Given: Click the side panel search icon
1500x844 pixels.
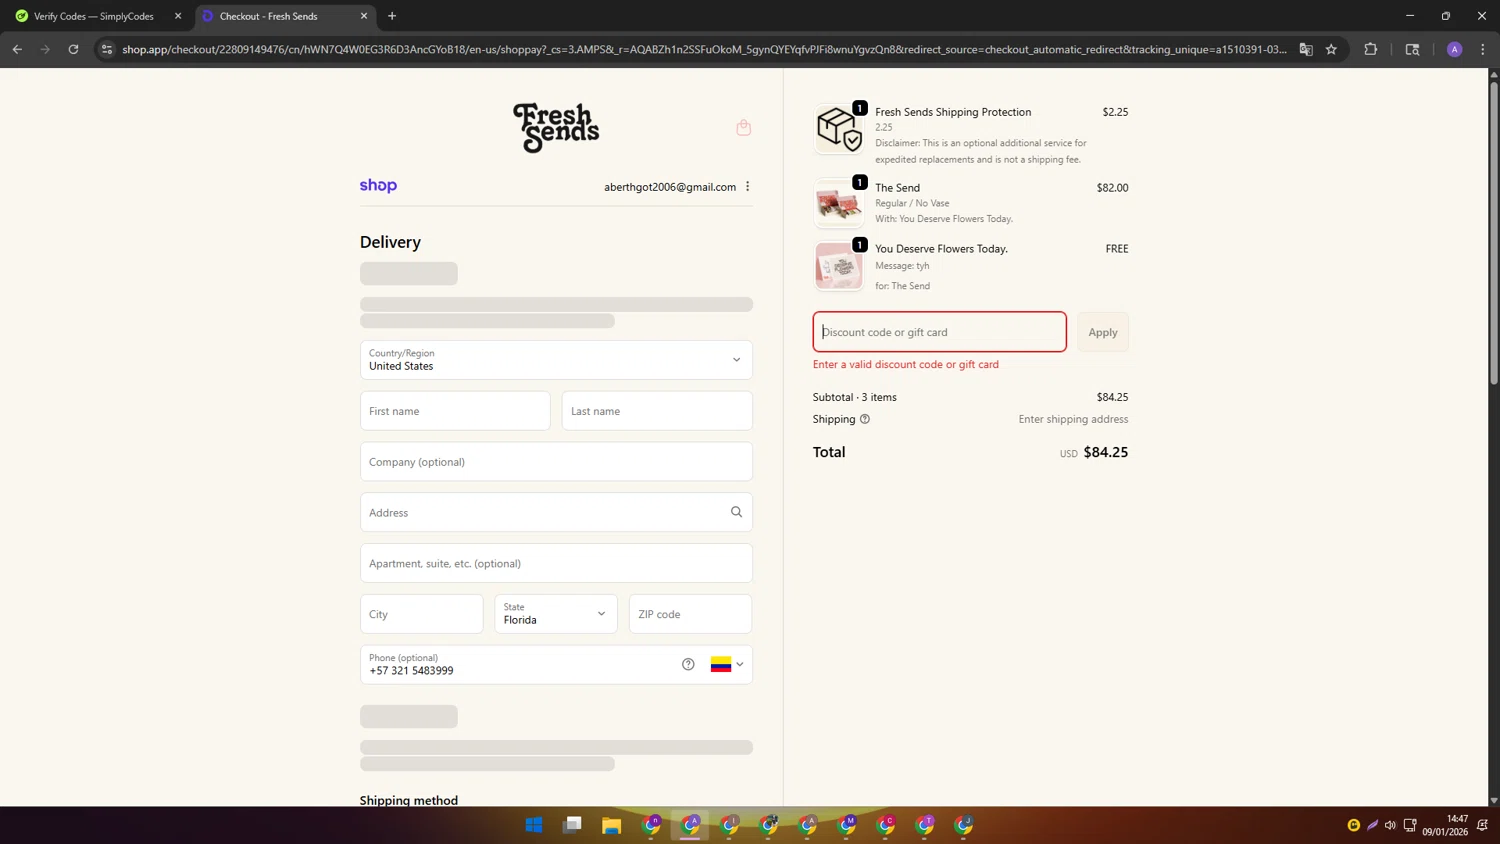Looking at the screenshot, I should [x=1412, y=49].
